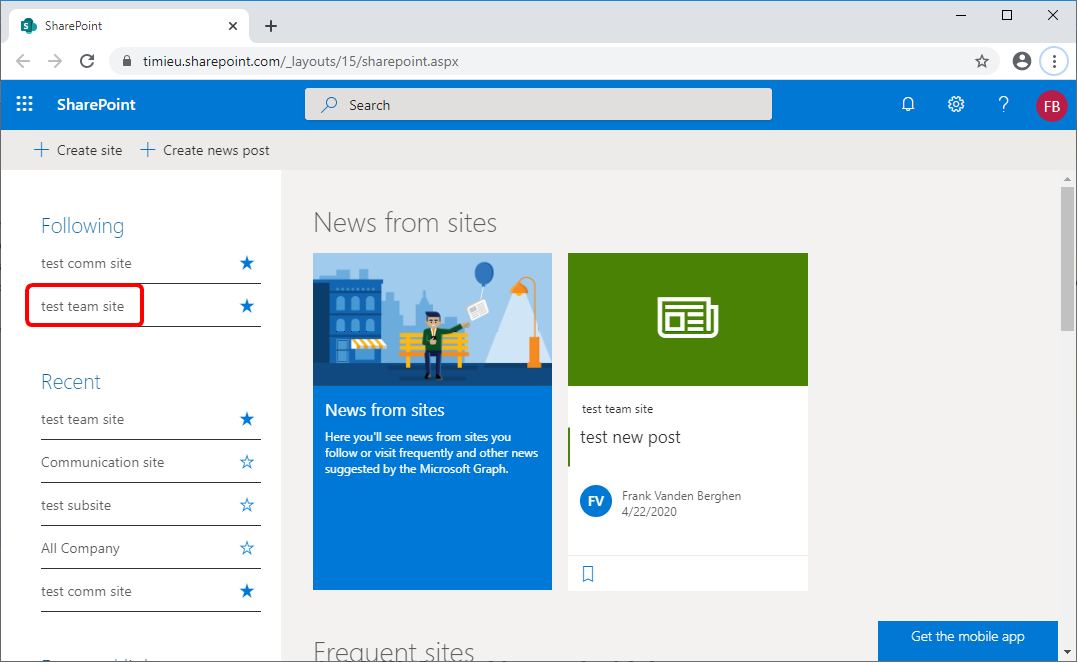Follow All Company via its star
Viewport: 1078px width, 663px height.
coord(247,548)
